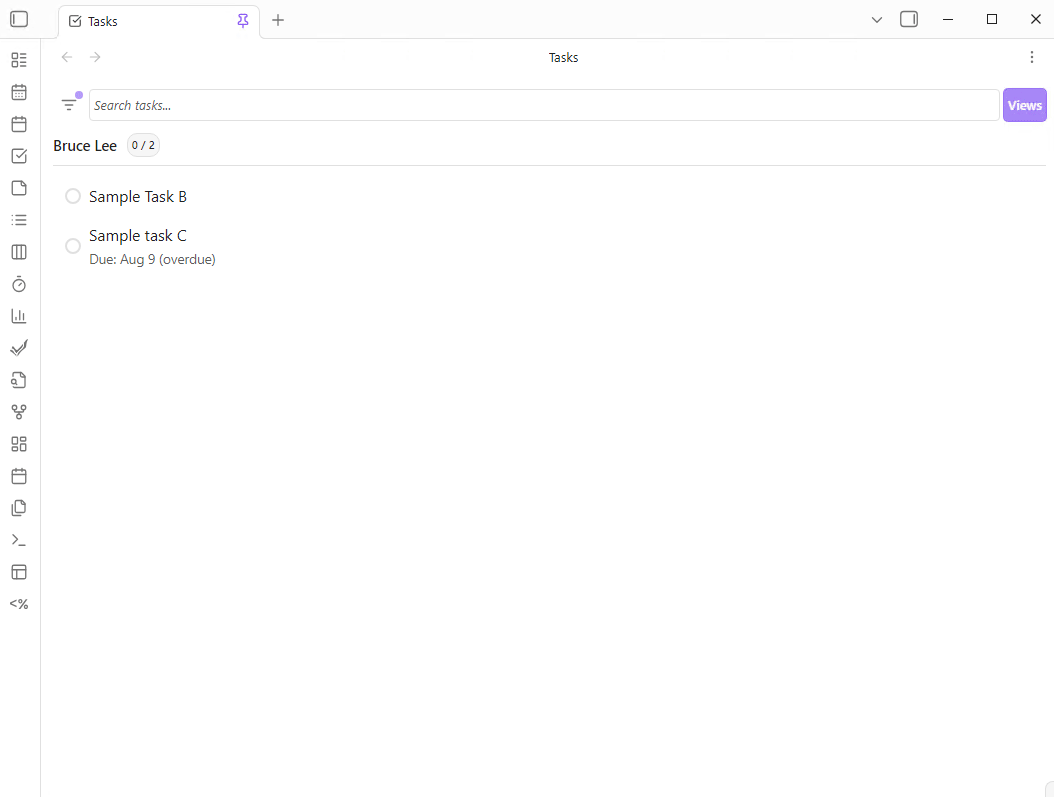Open the three-dot options menu
The height and width of the screenshot is (797, 1054).
(x=1032, y=57)
